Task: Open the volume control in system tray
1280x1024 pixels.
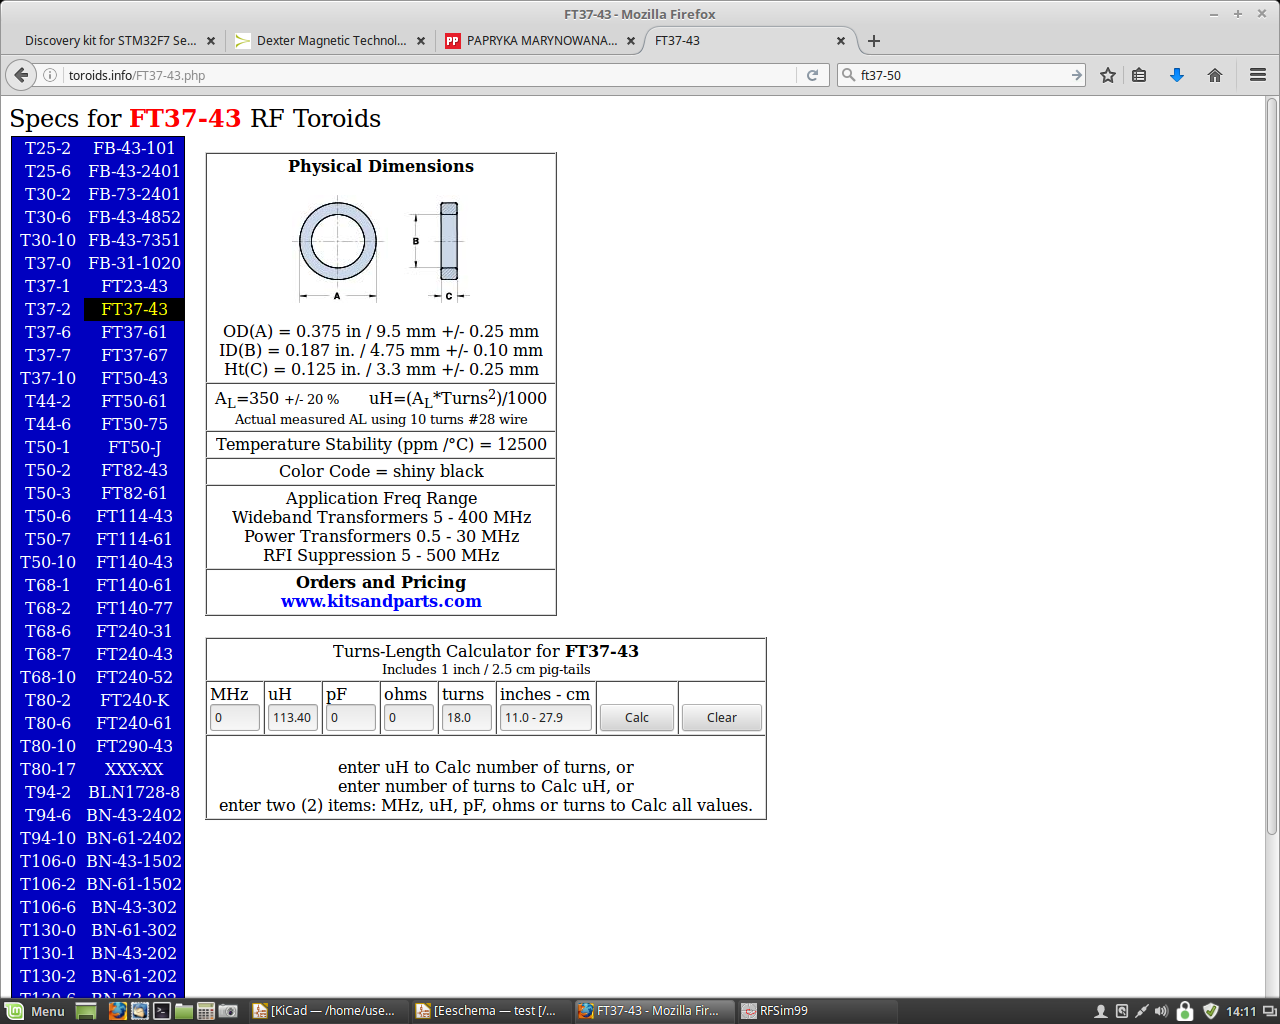Action: pos(1161,1011)
